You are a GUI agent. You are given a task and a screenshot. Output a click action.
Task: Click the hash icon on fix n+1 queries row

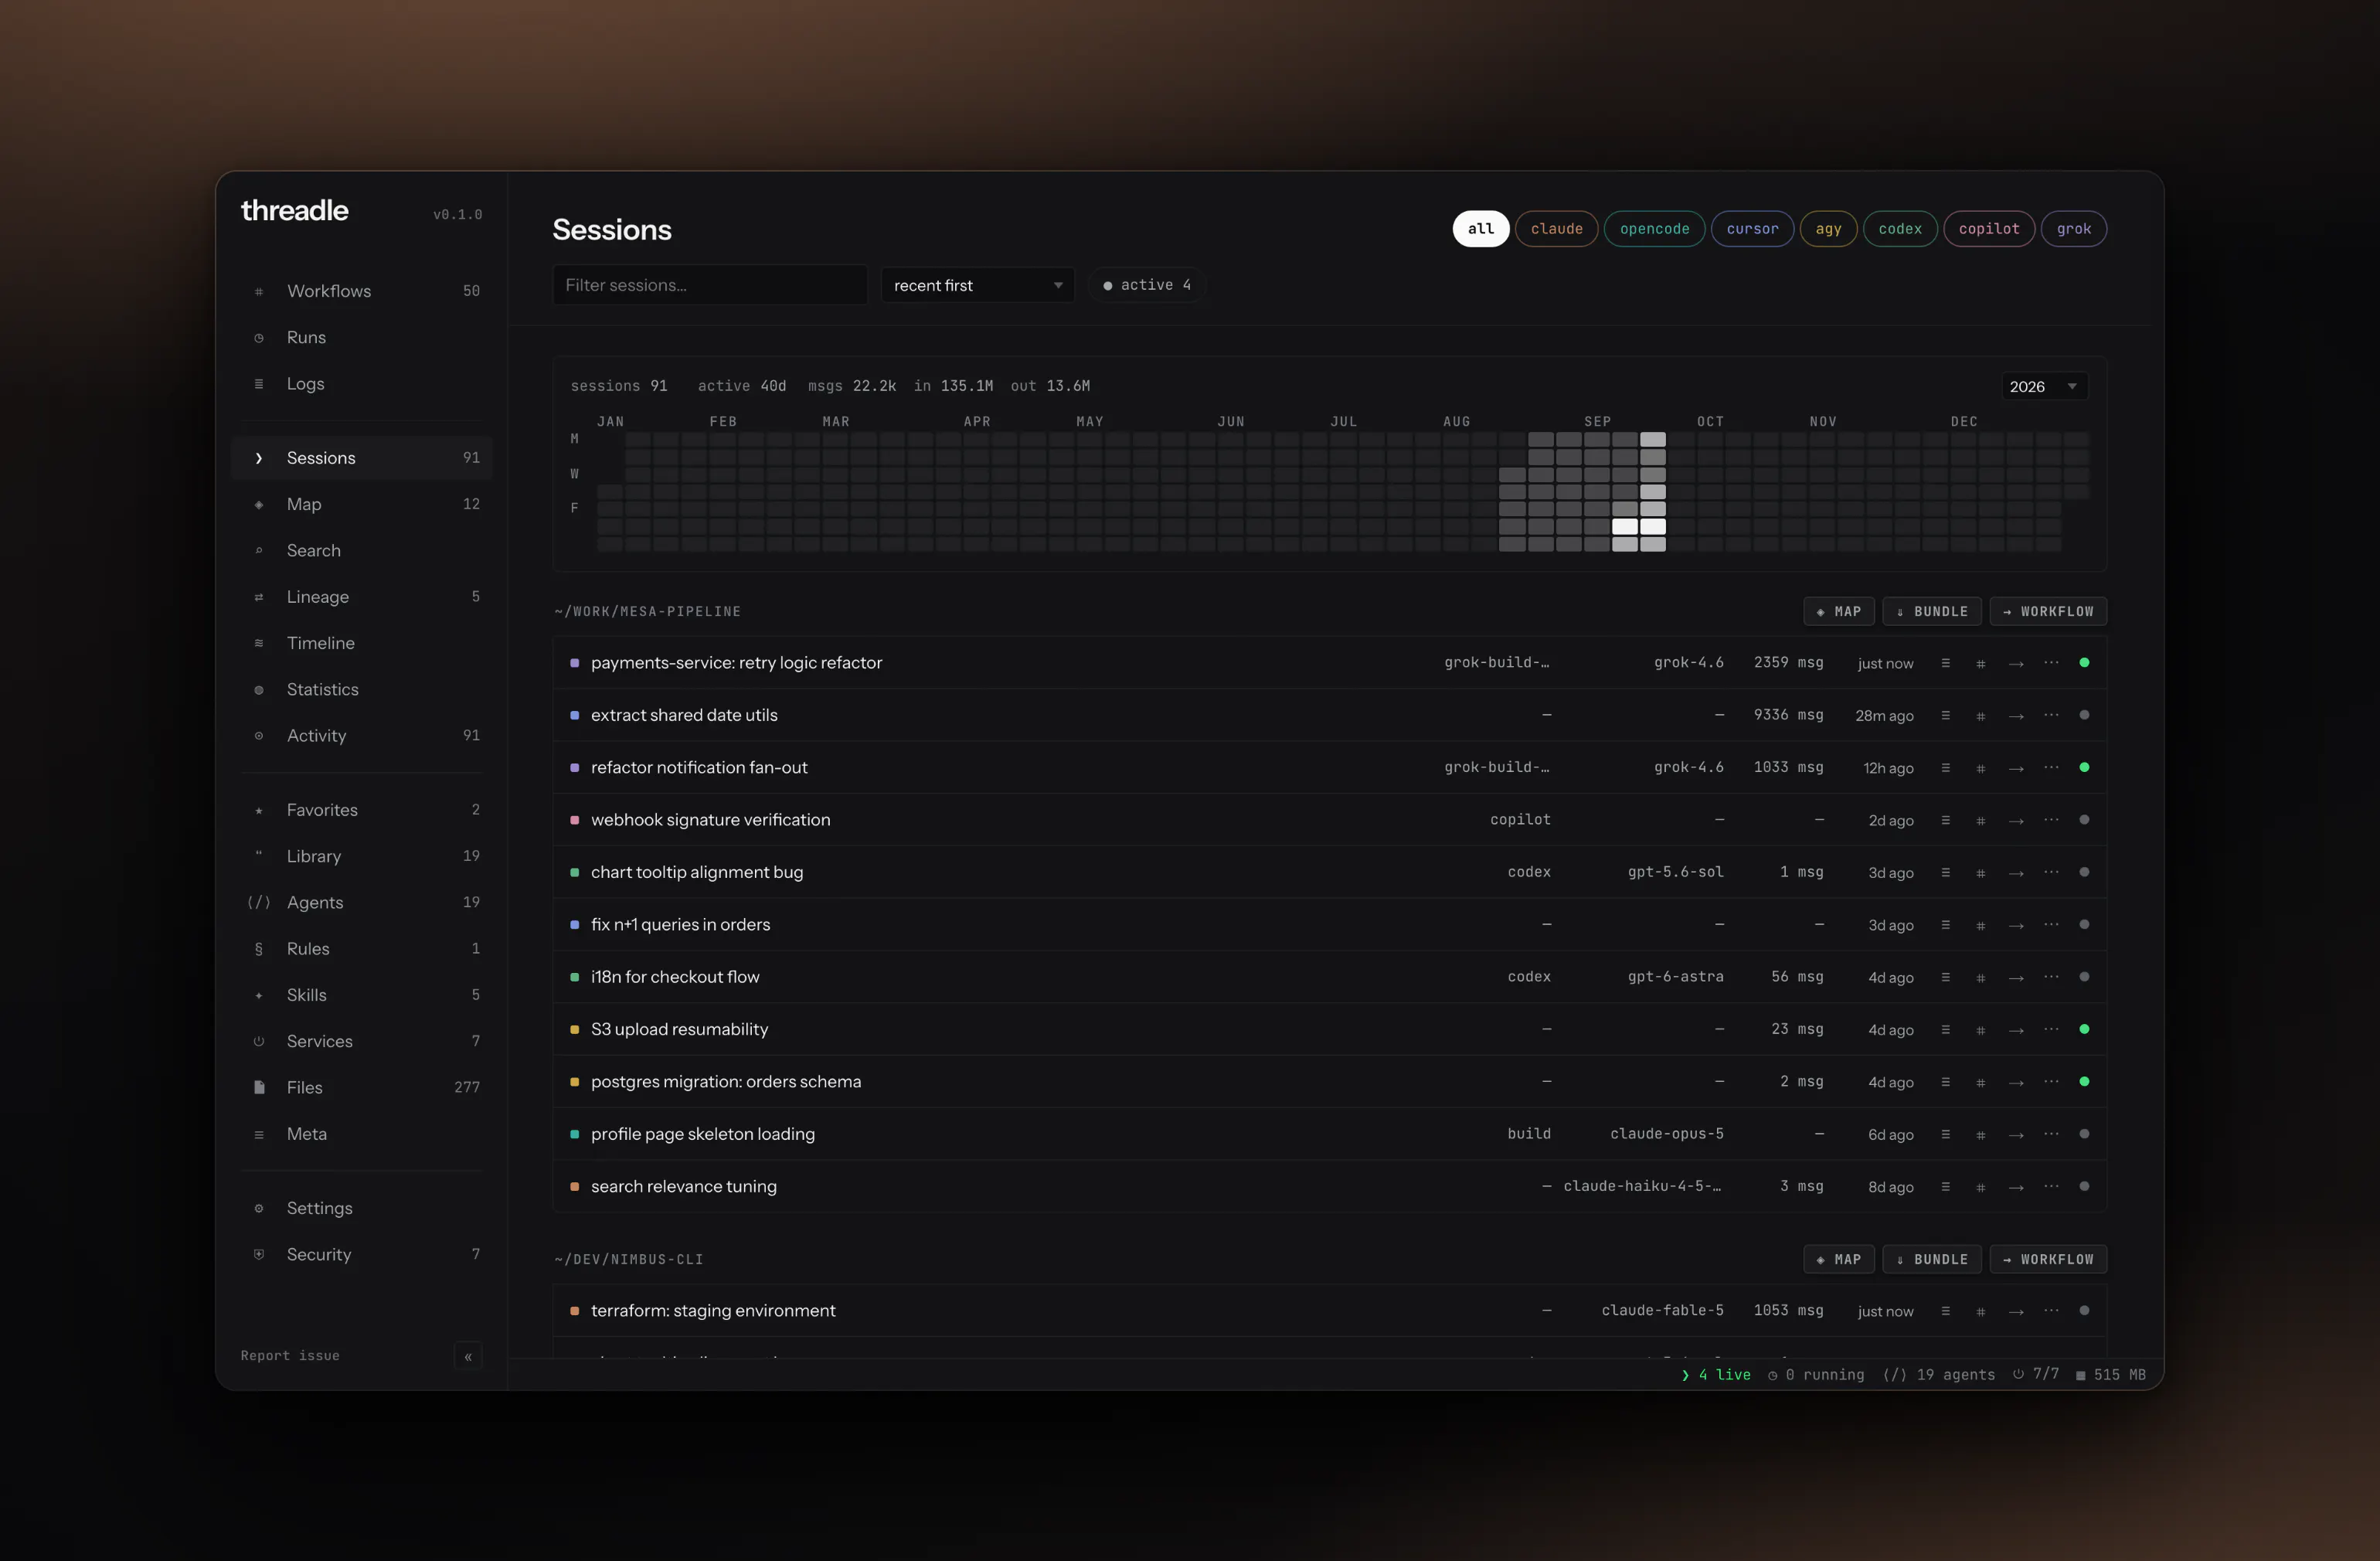click(x=1980, y=925)
